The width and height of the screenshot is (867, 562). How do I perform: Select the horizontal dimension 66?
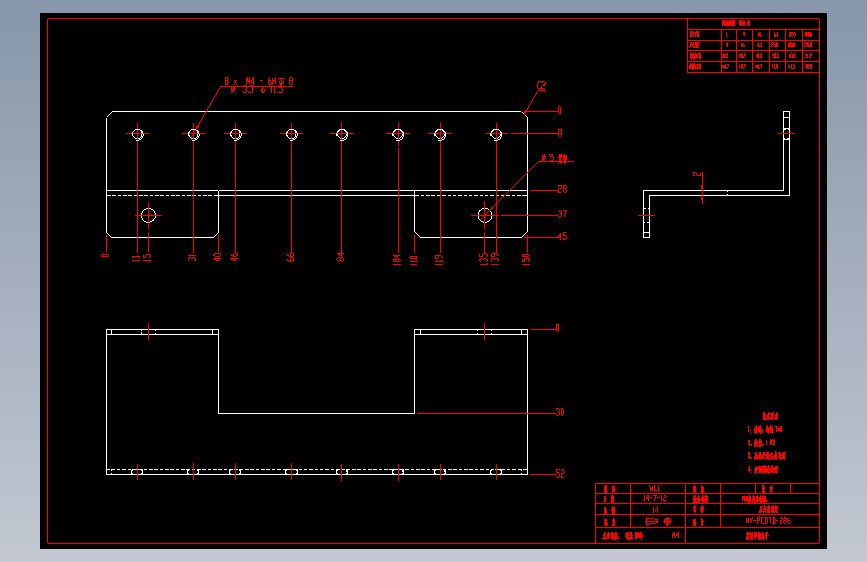(290, 257)
